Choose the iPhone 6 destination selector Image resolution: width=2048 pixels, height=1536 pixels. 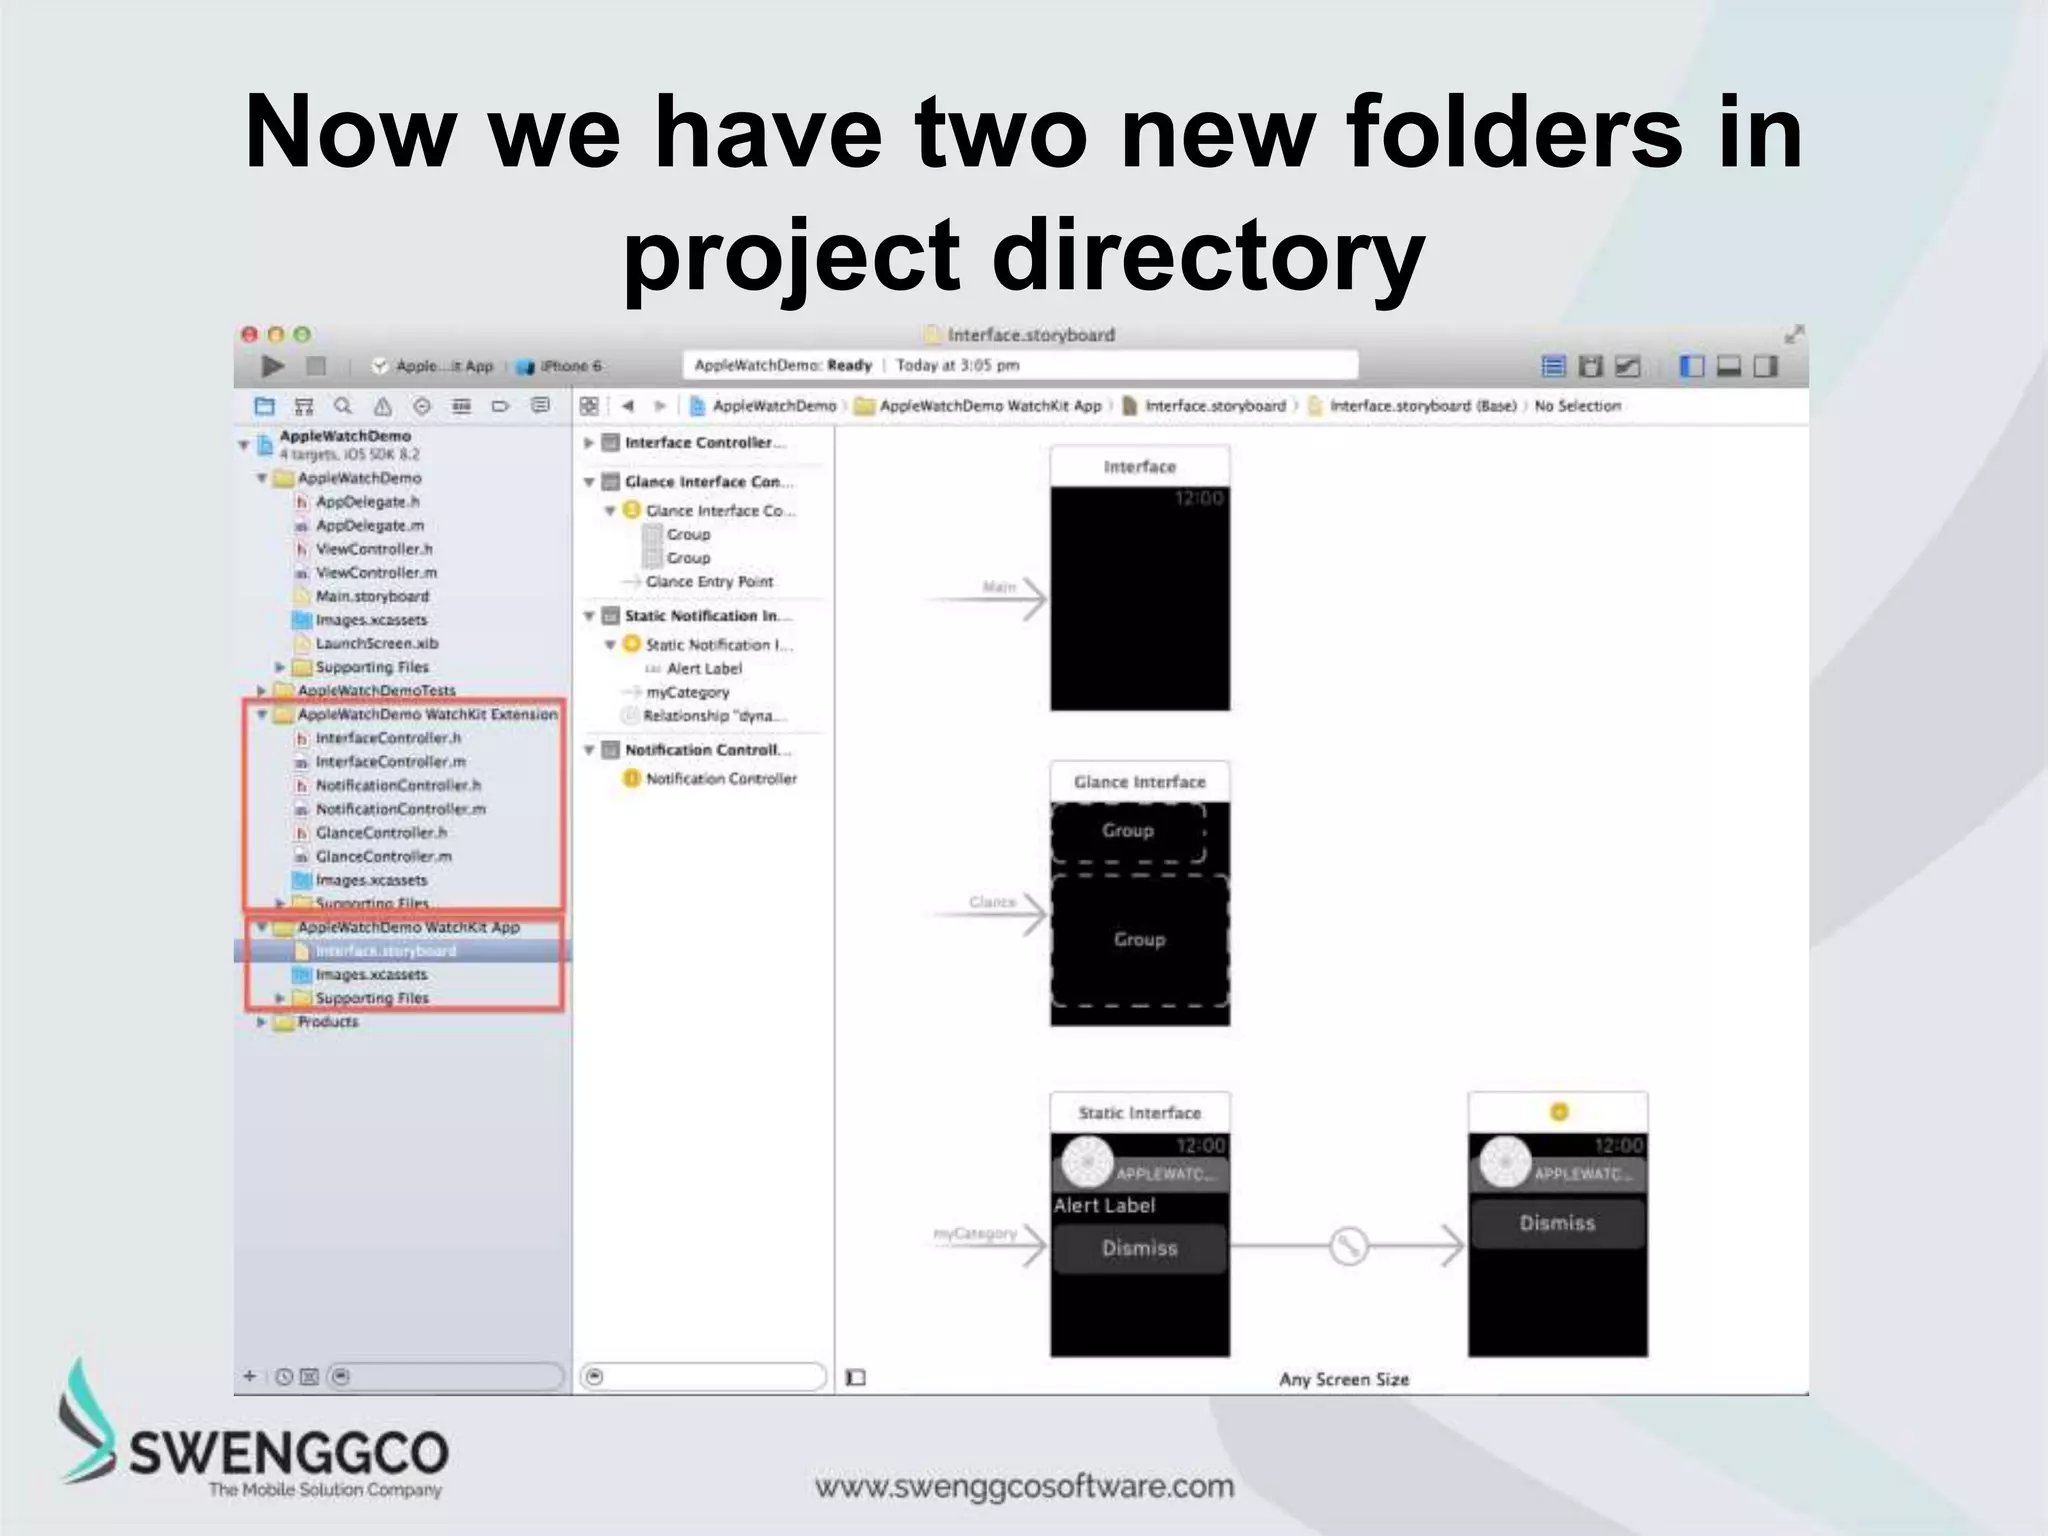tap(559, 366)
